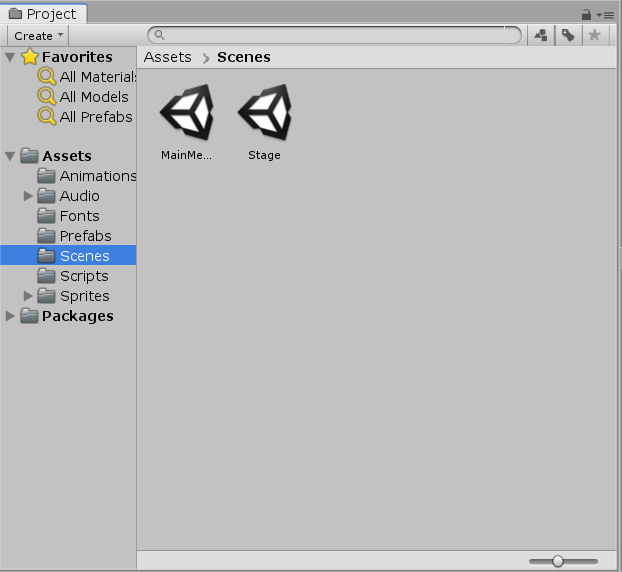Select the Stage scene asset
This screenshot has width=622, height=572.
264,121
